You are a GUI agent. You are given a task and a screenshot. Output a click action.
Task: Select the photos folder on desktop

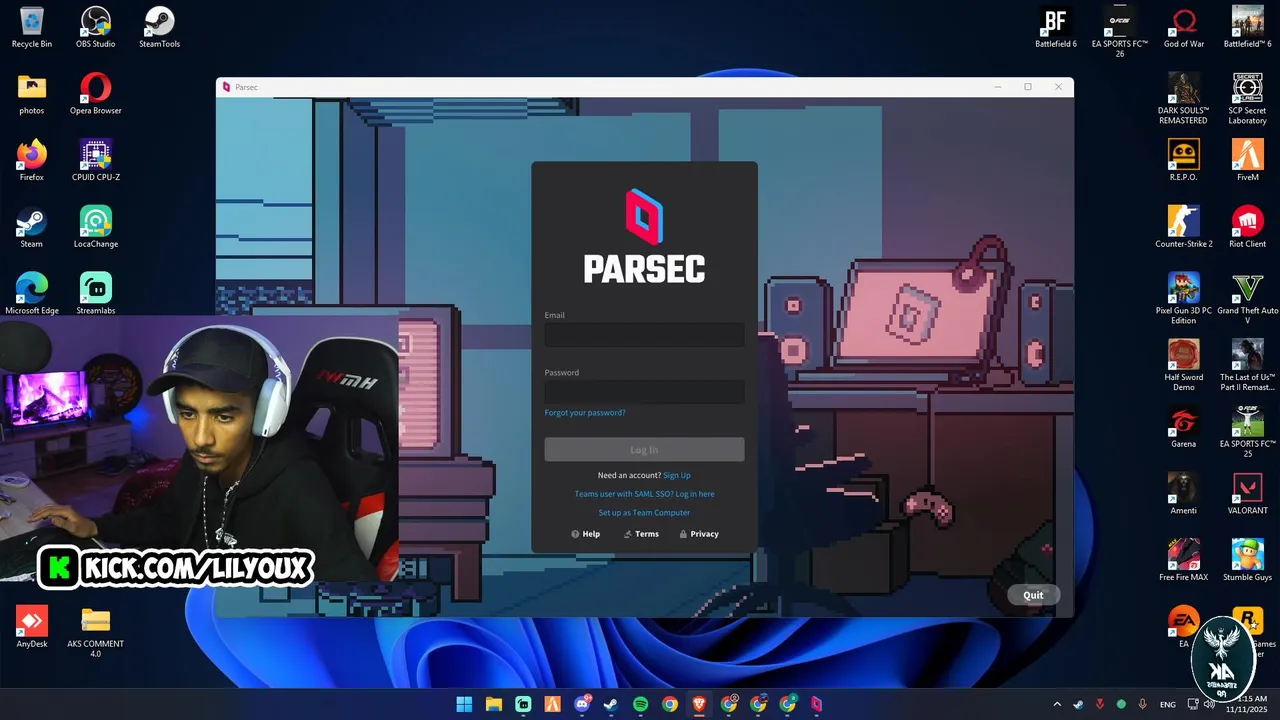[x=32, y=94]
